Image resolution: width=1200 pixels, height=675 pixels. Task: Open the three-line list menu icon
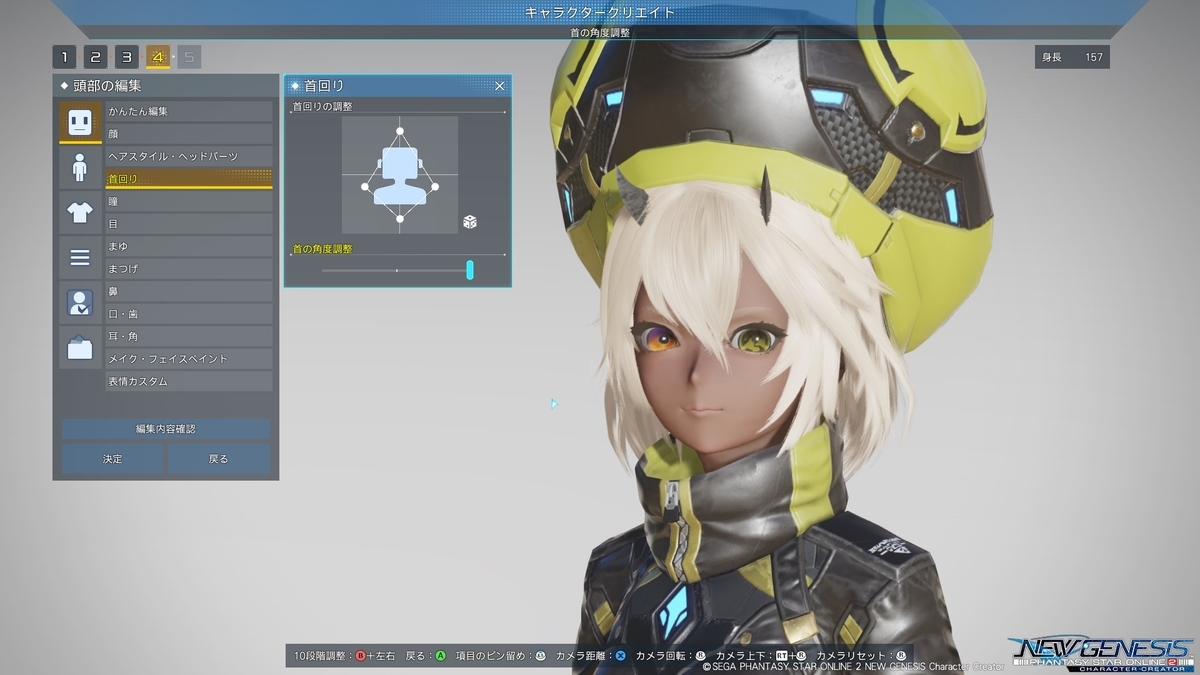click(x=80, y=257)
